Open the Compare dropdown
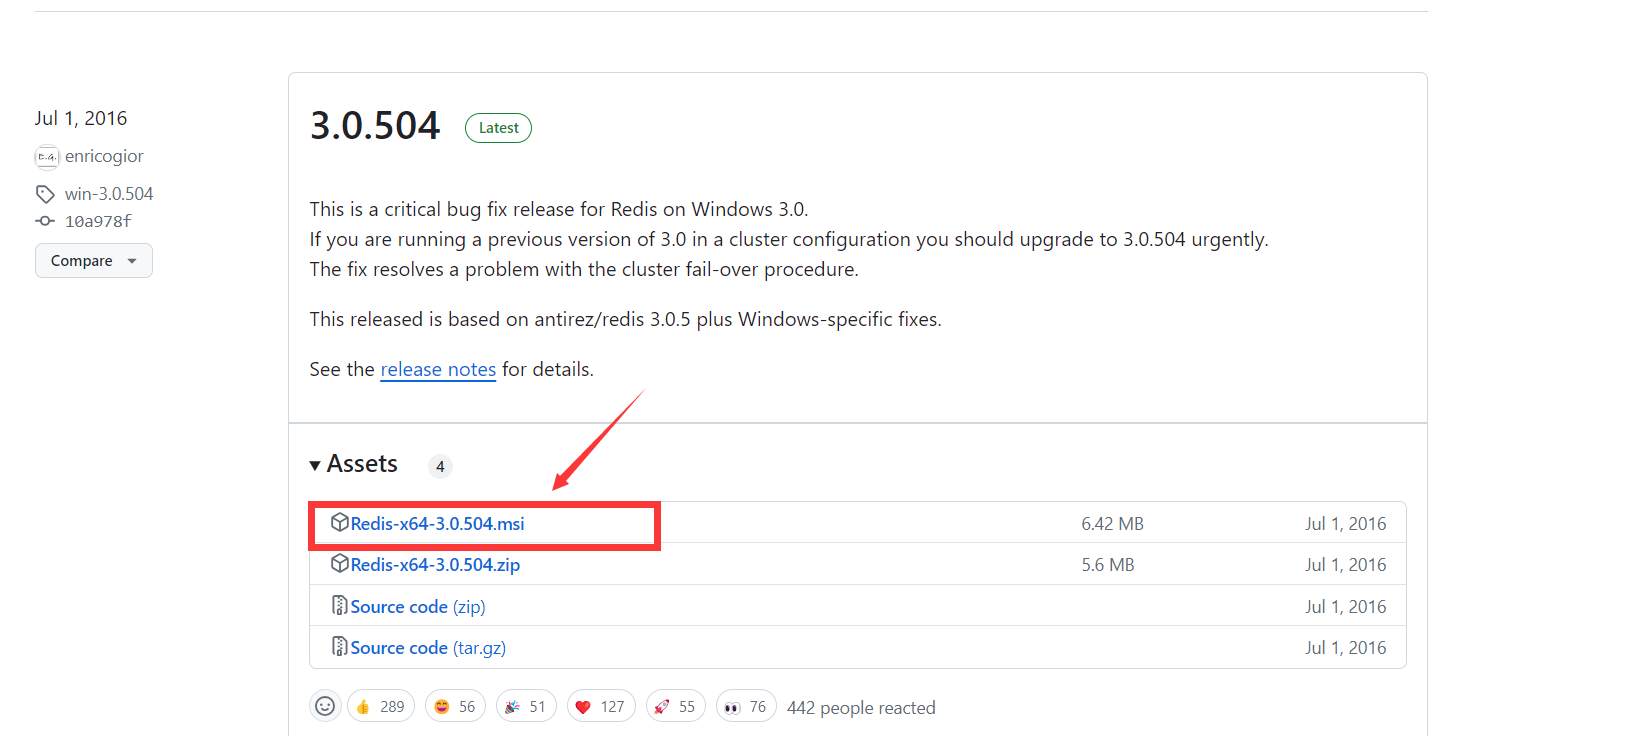 (x=93, y=261)
